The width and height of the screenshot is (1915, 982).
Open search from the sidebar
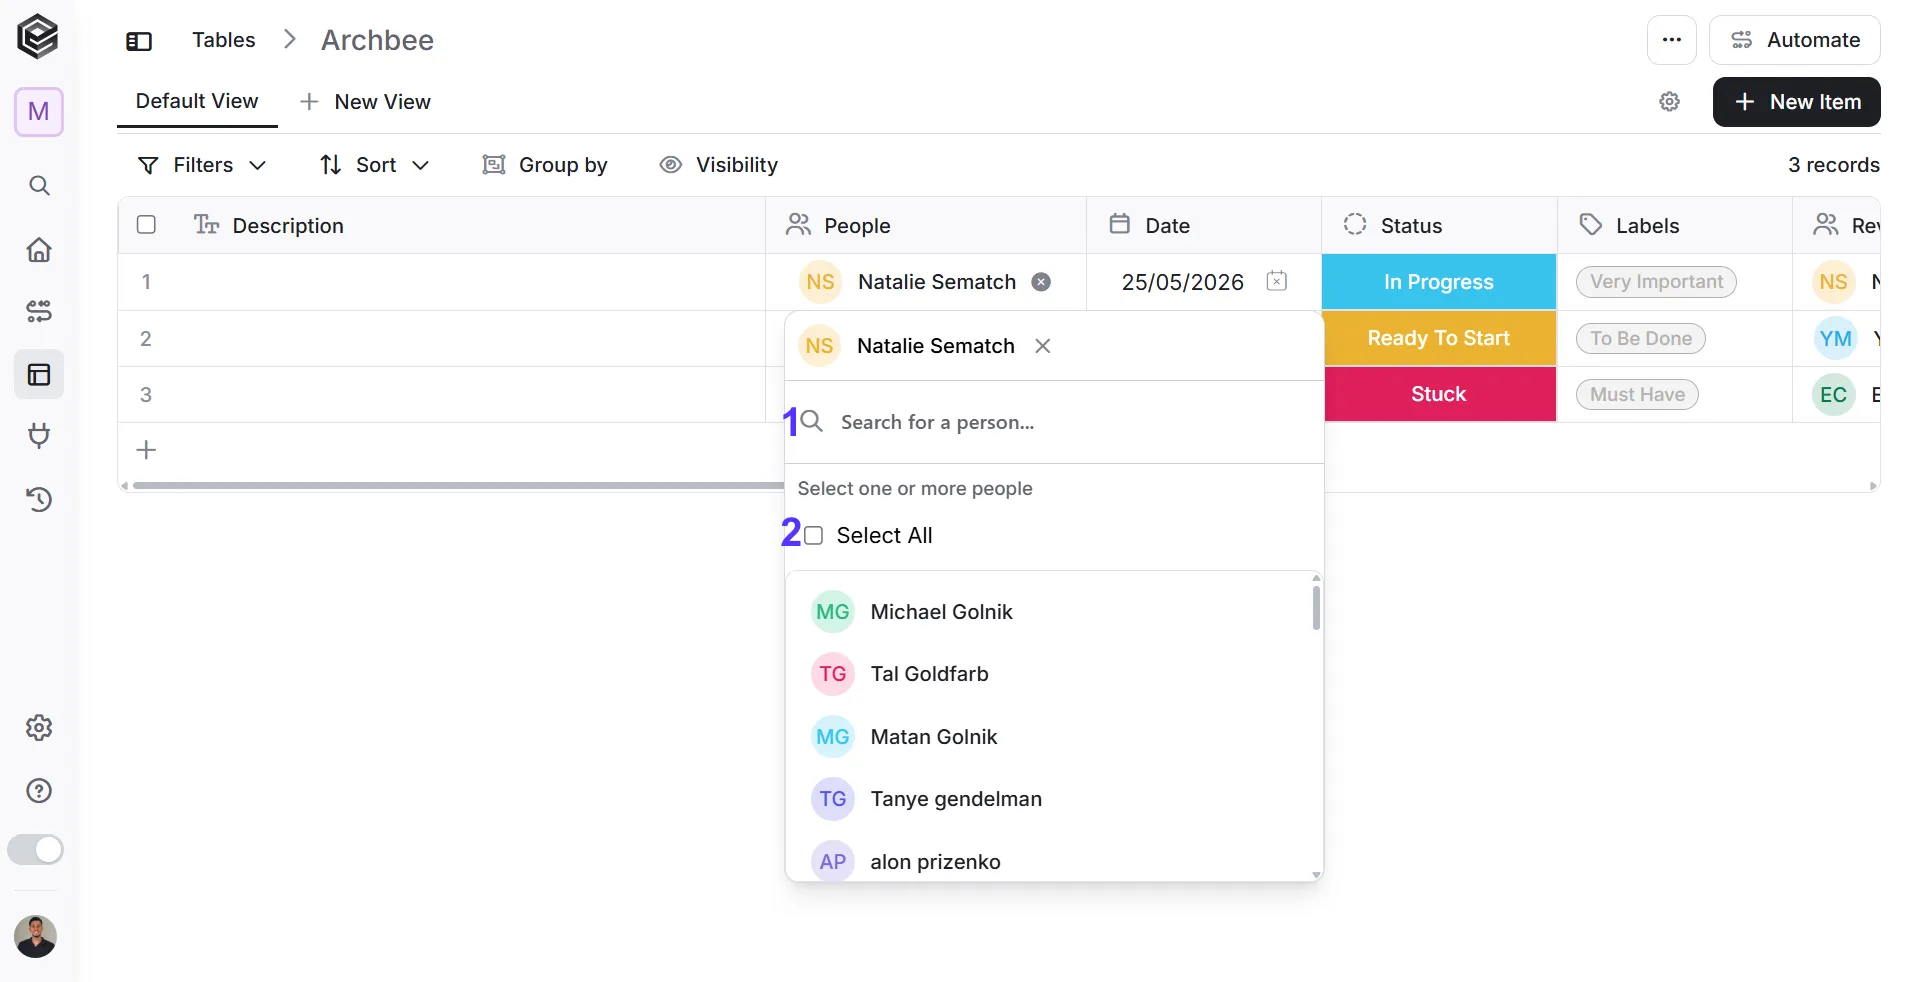coord(39,186)
